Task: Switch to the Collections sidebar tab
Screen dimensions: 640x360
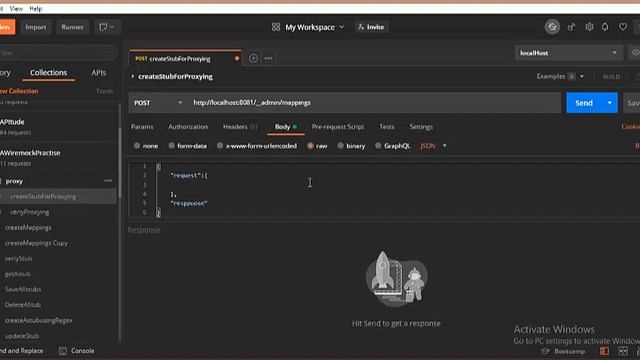Action: click(48, 73)
